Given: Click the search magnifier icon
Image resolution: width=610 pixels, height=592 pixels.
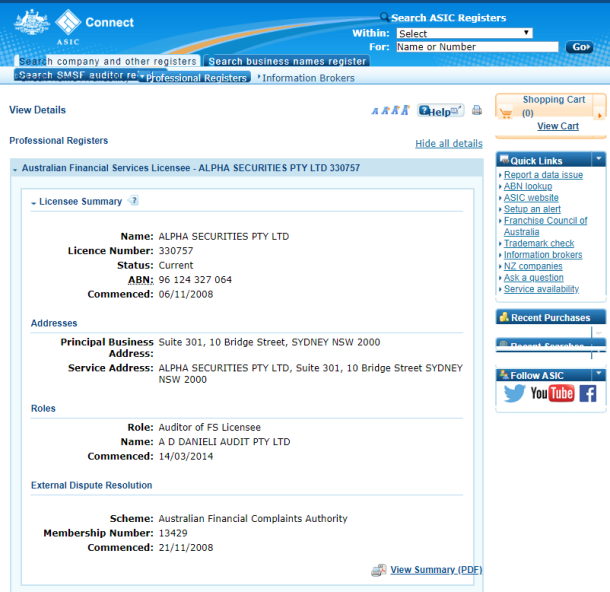Looking at the screenshot, I should click(x=384, y=17).
